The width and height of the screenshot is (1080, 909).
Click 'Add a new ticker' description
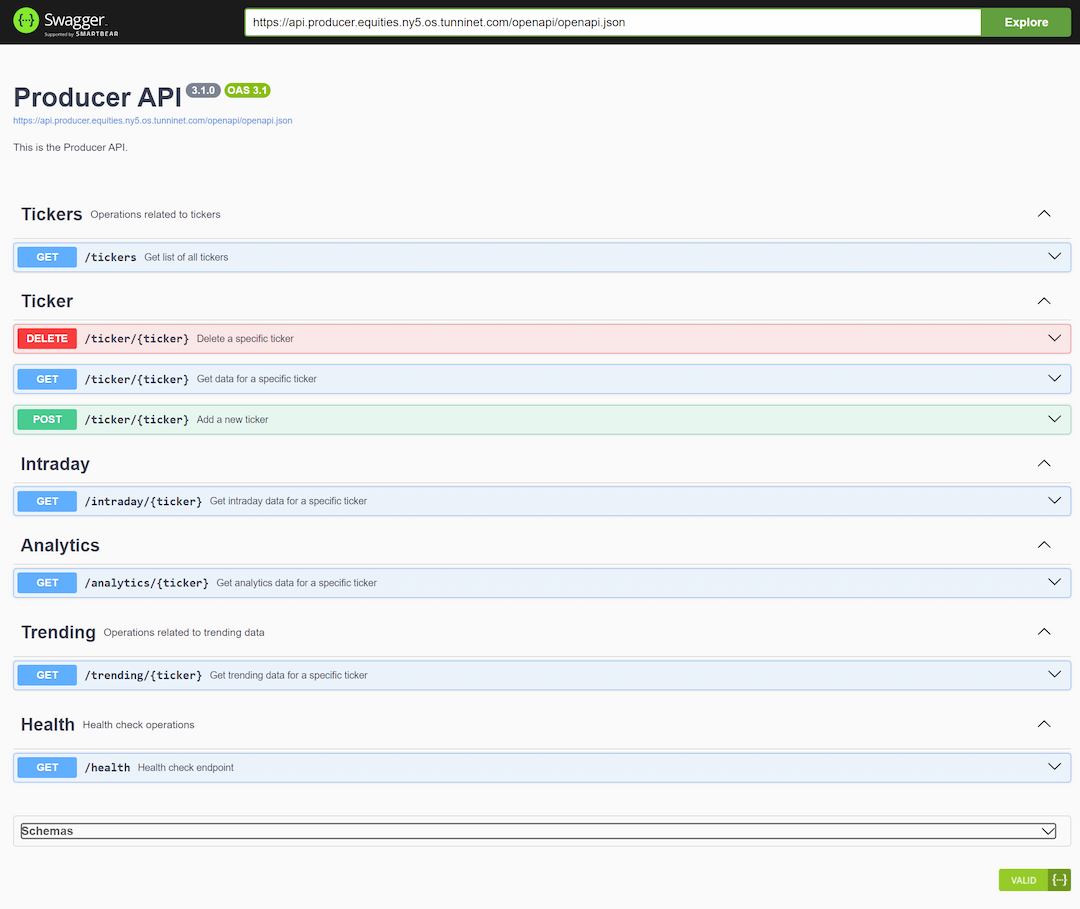[232, 419]
